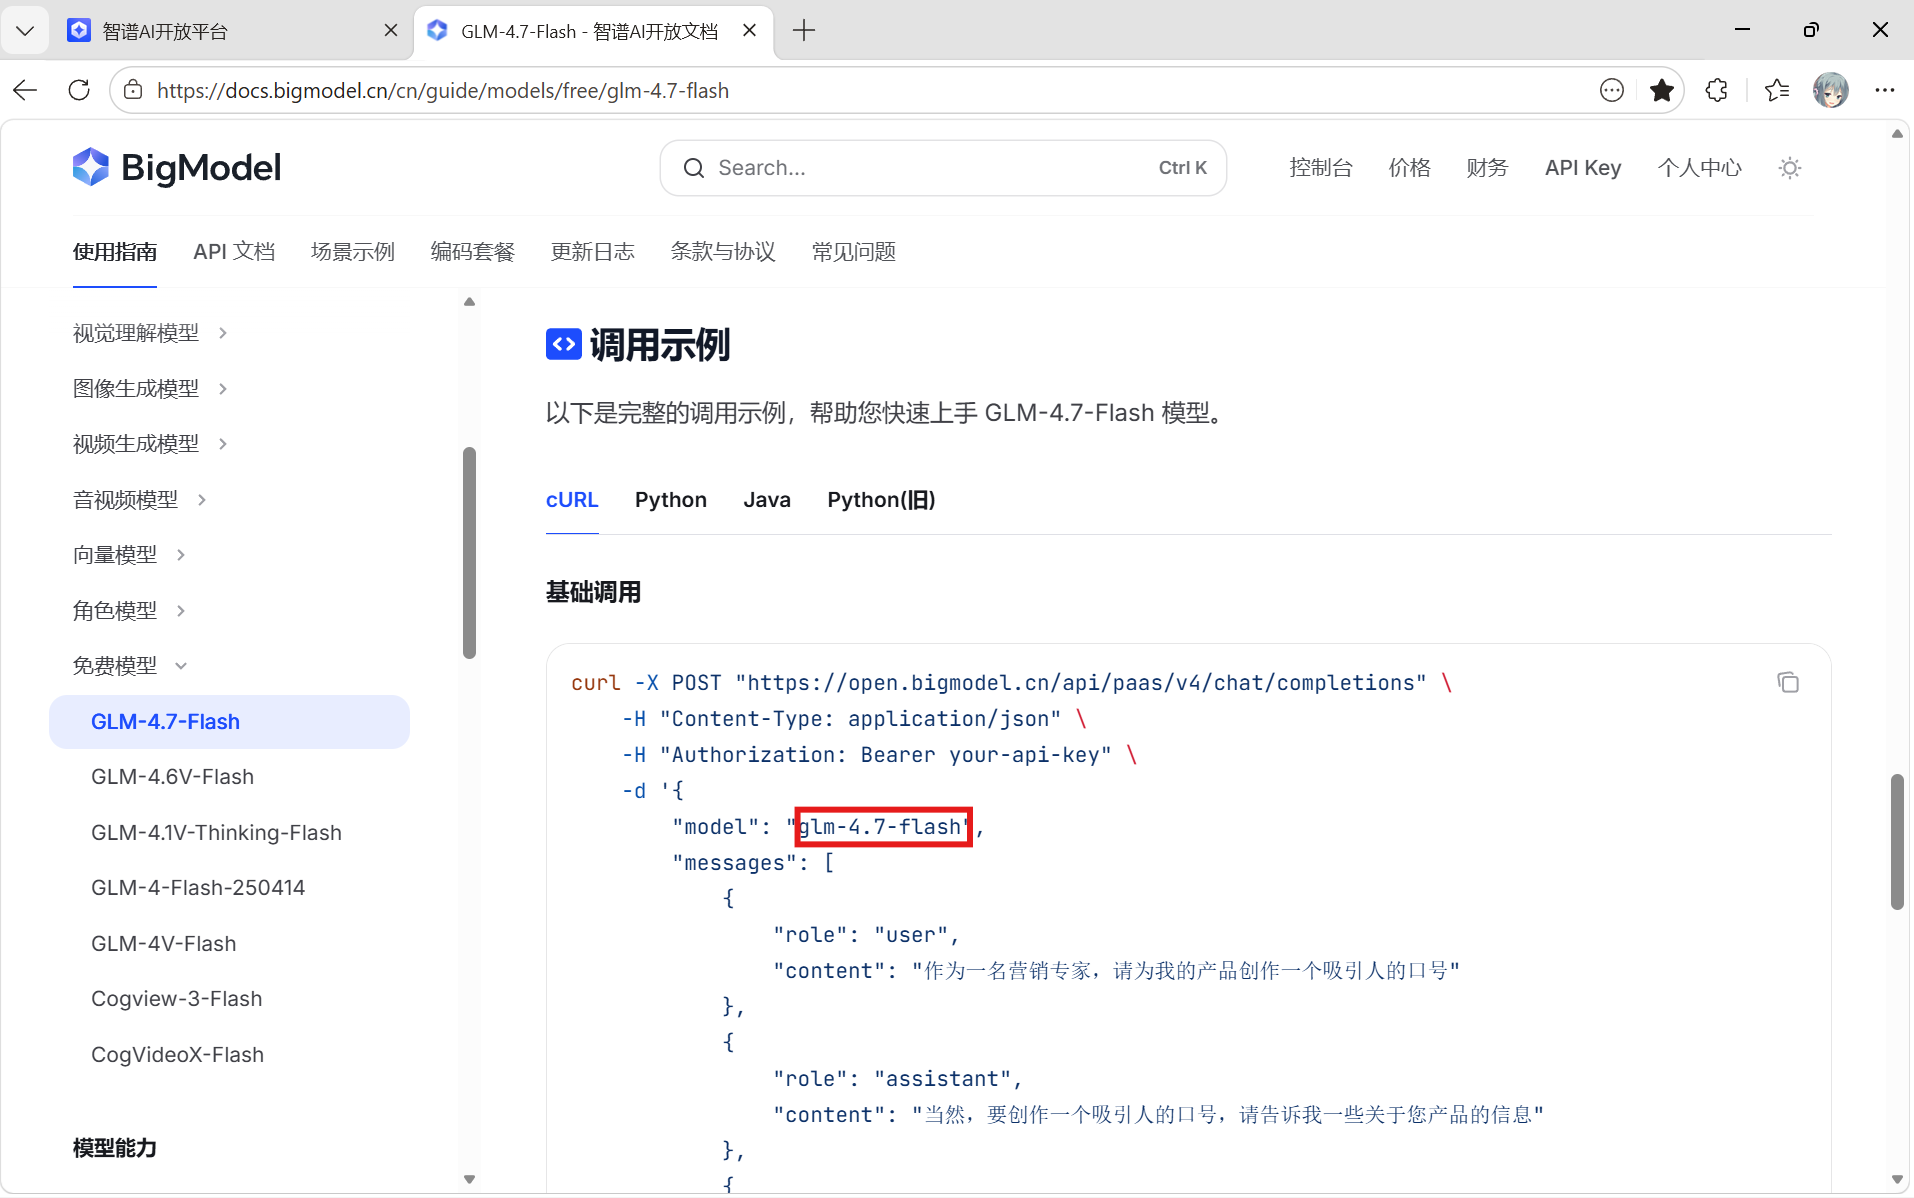Open the browser extensions puzzle icon
Screen dimensions: 1914x1198
(x=1717, y=90)
